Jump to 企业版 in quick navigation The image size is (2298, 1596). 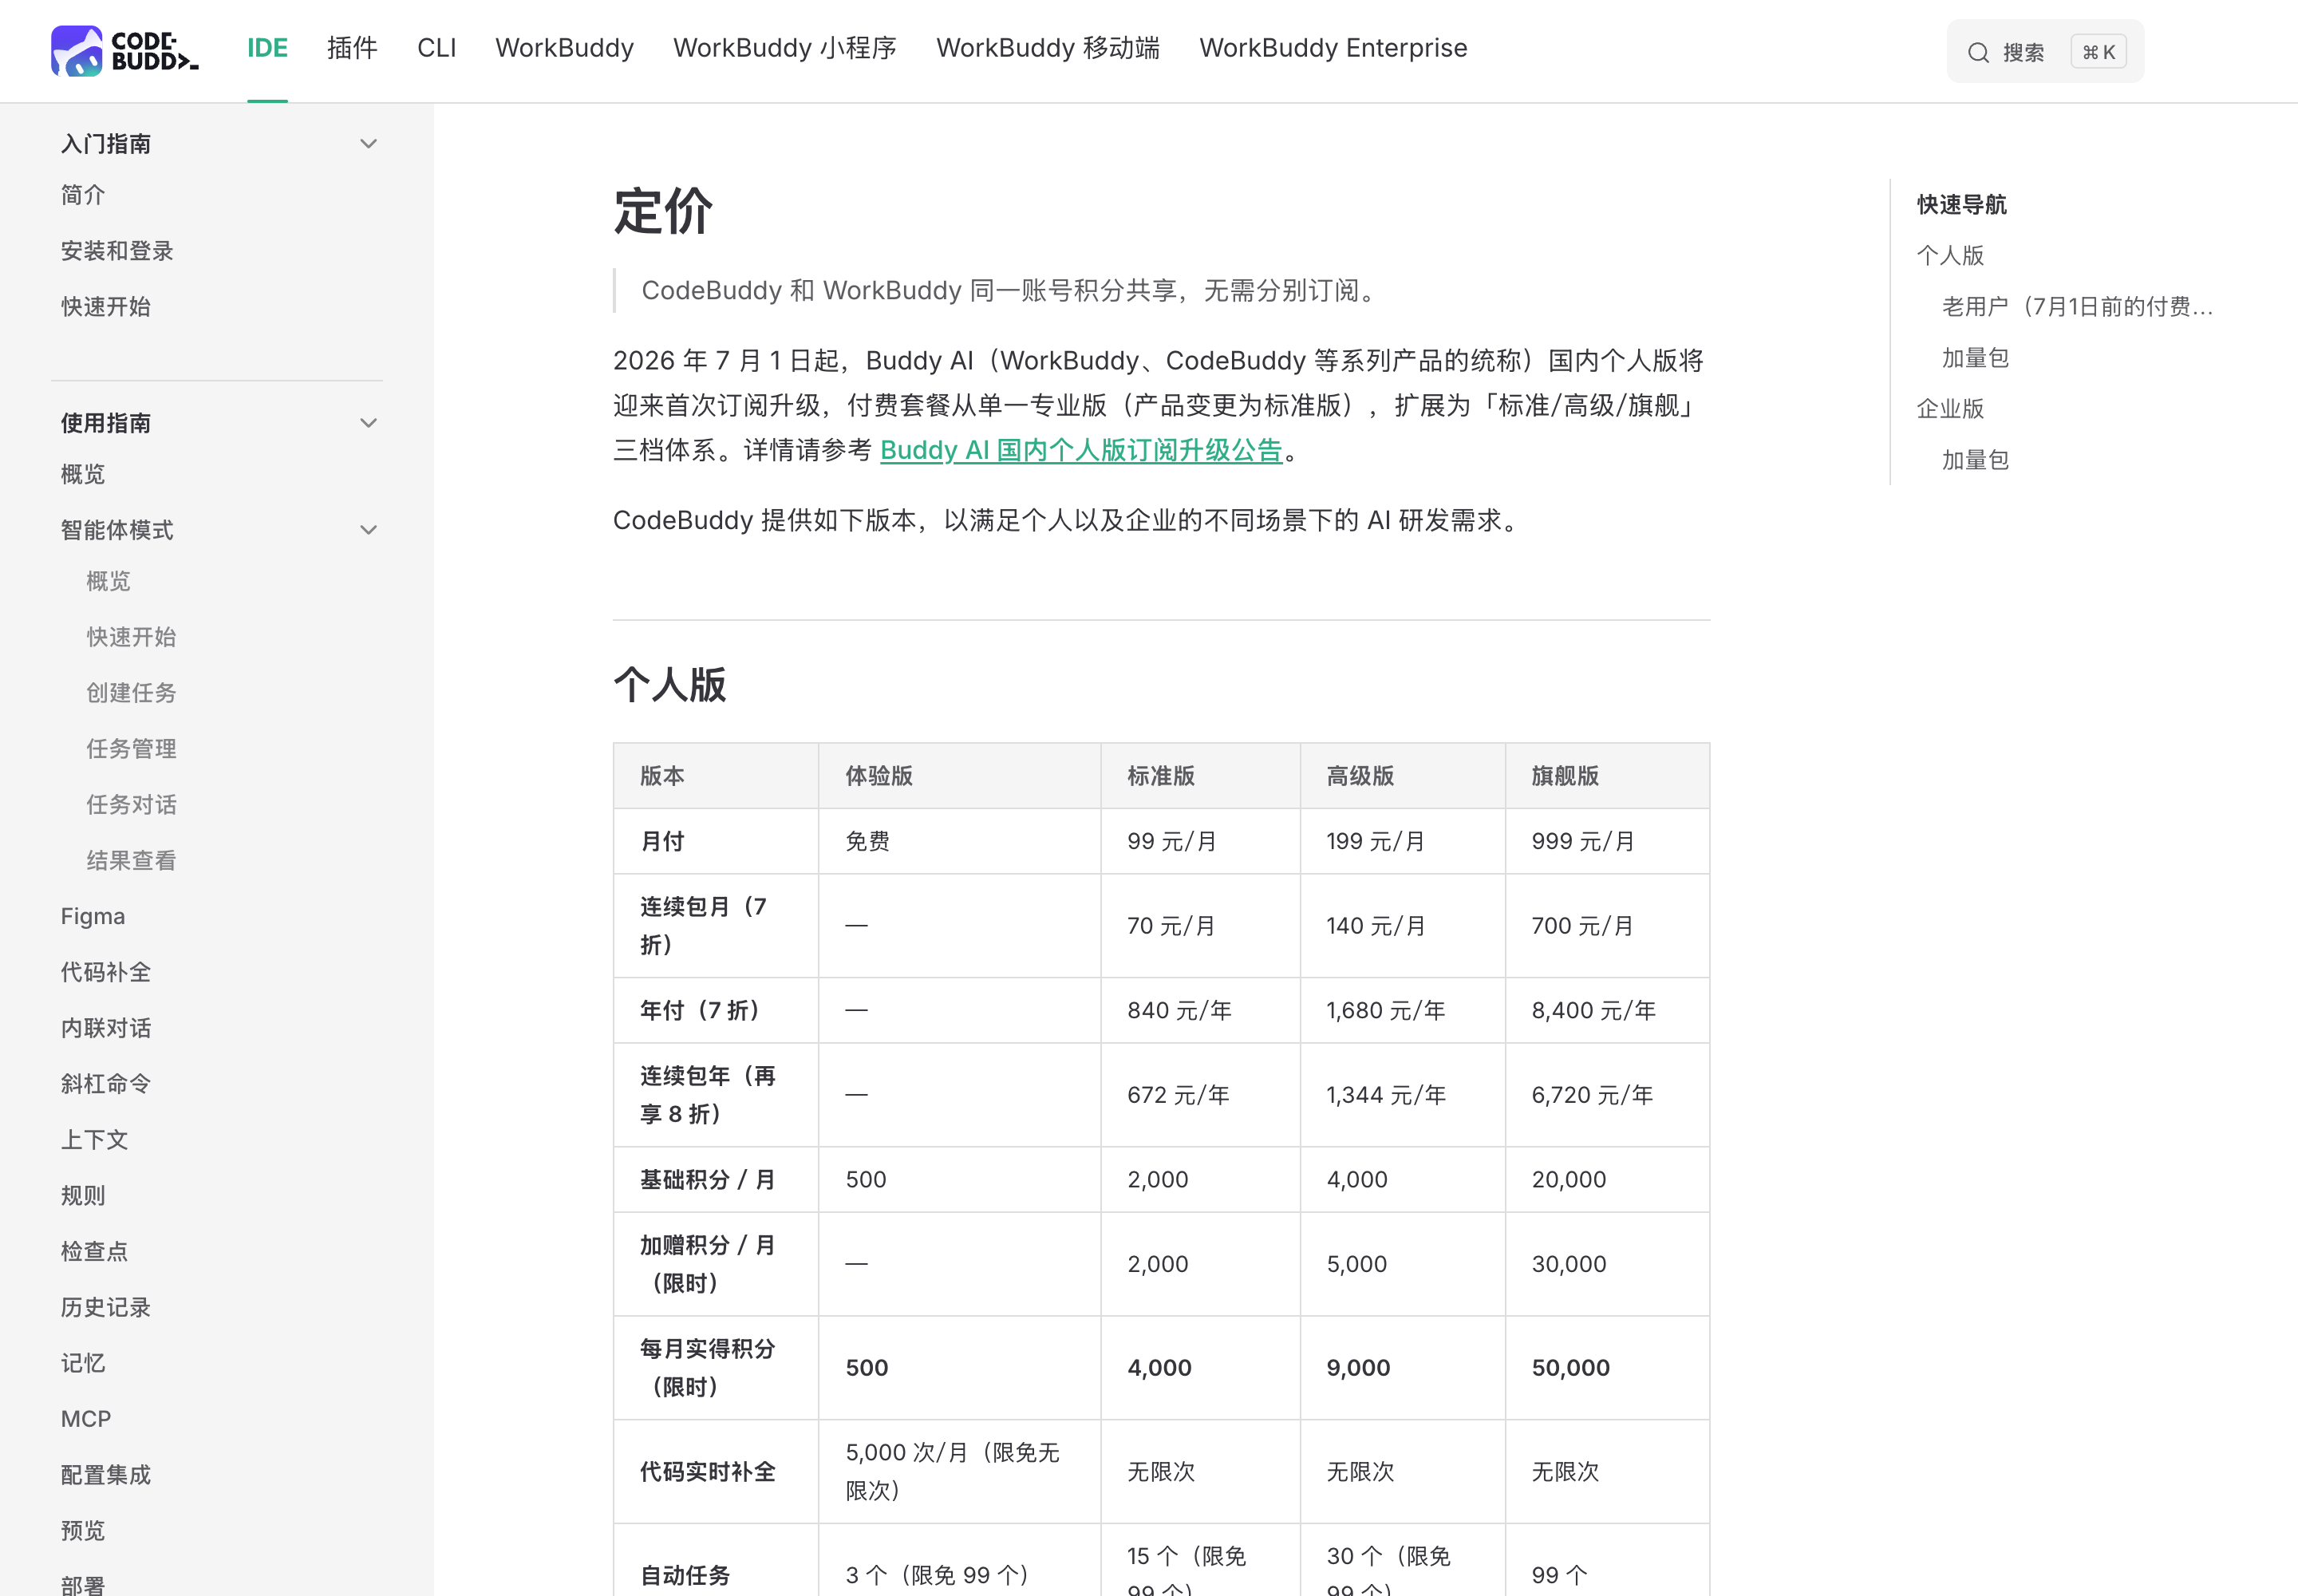tap(1950, 409)
